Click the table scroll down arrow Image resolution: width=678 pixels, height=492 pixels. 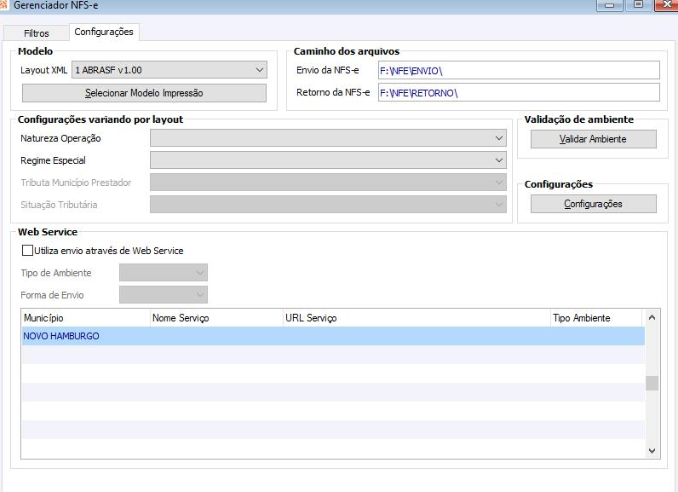click(652, 450)
